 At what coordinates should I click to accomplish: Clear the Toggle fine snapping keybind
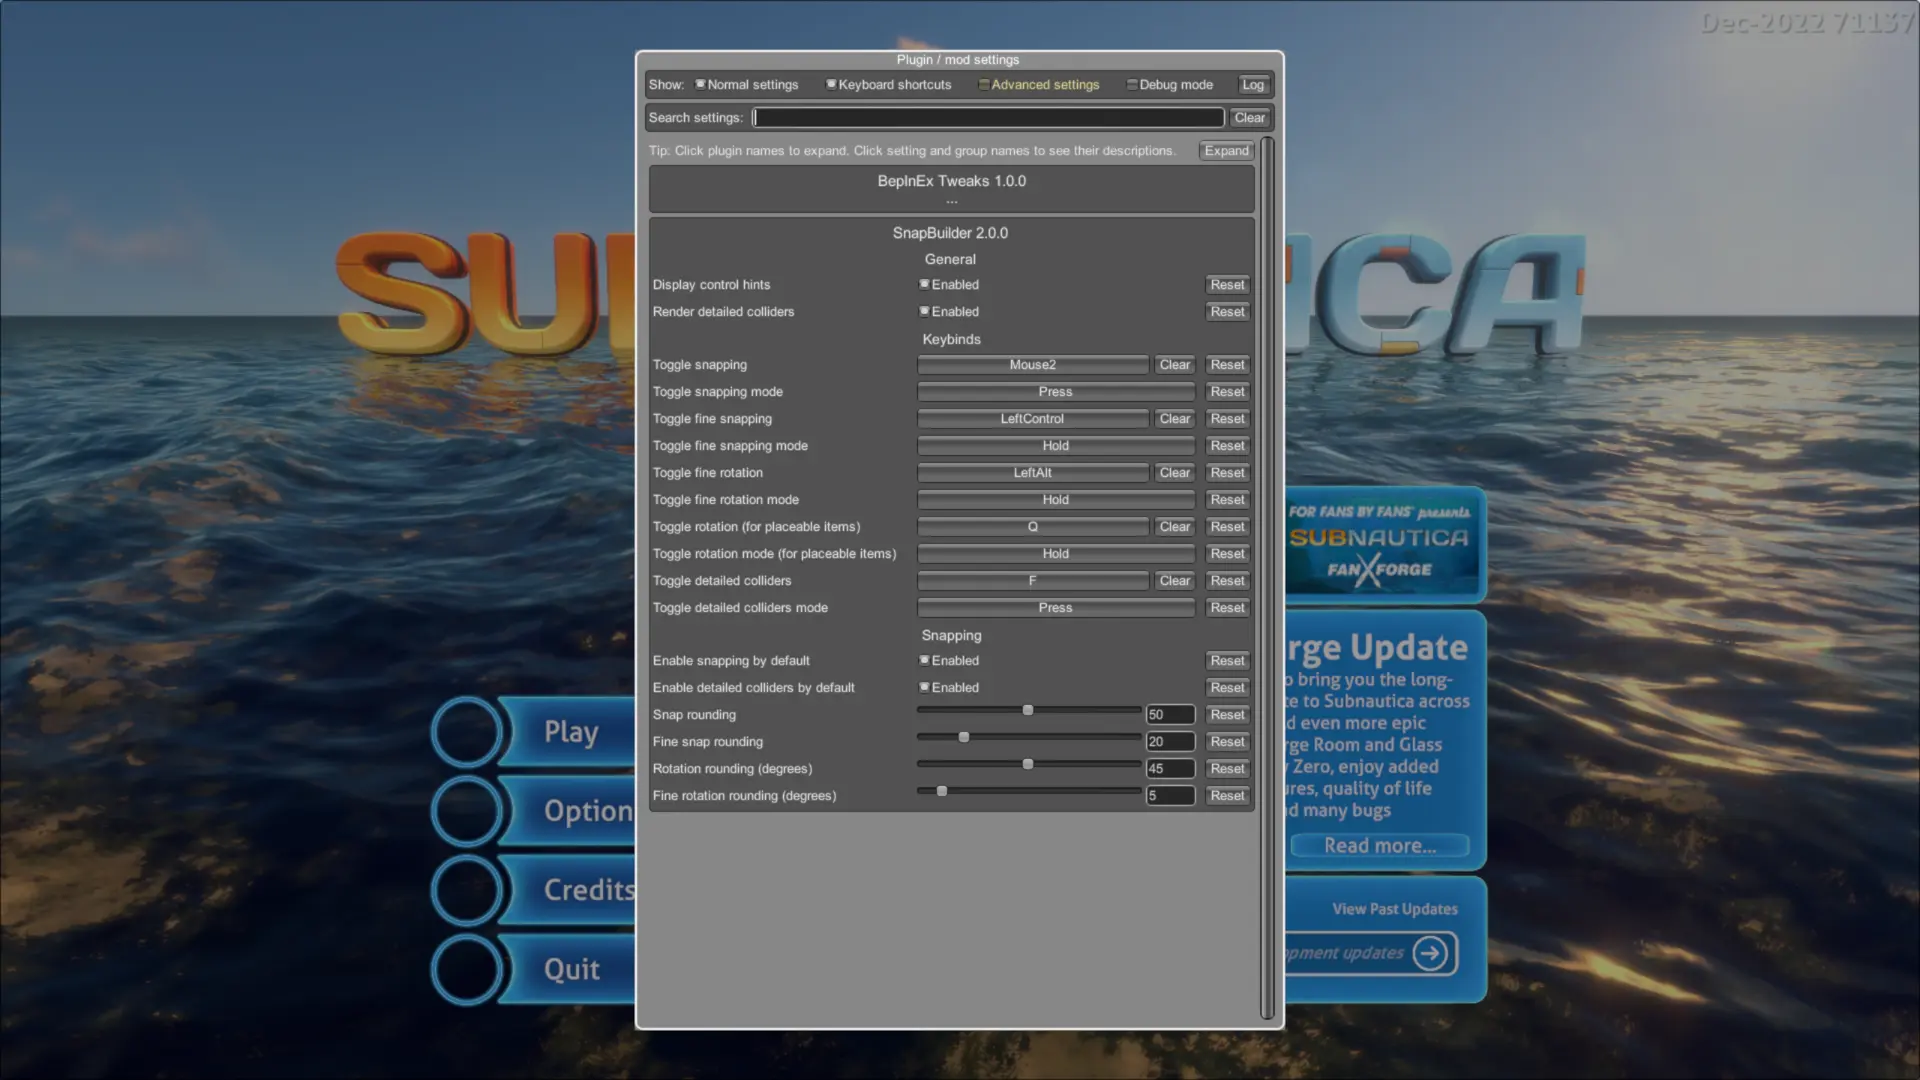pos(1174,418)
